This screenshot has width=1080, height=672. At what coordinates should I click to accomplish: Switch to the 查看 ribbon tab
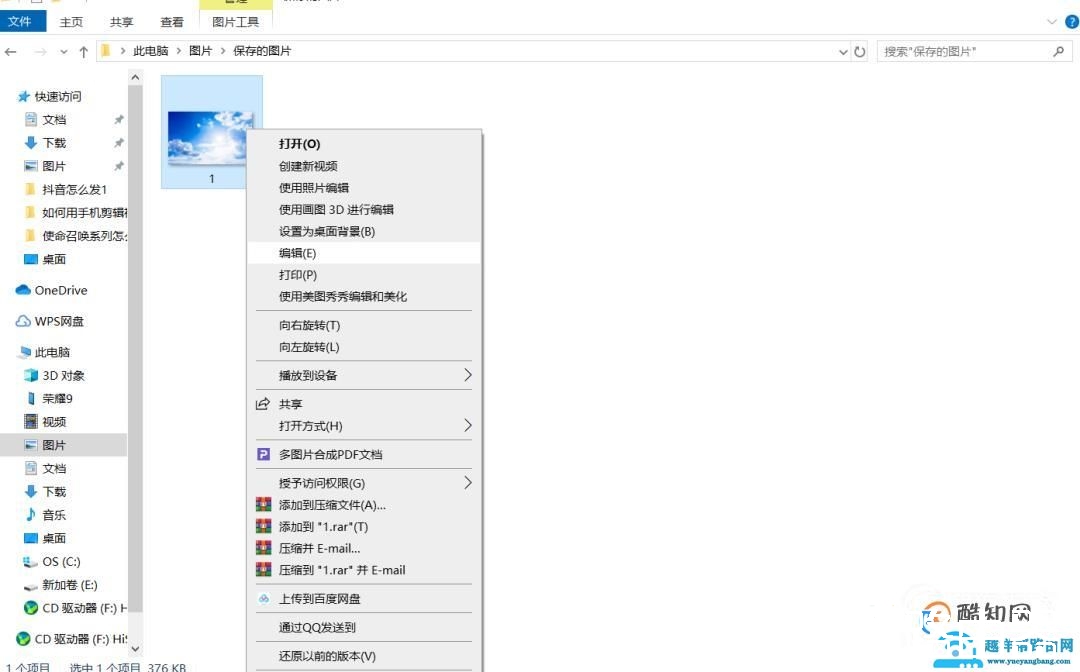(x=171, y=21)
